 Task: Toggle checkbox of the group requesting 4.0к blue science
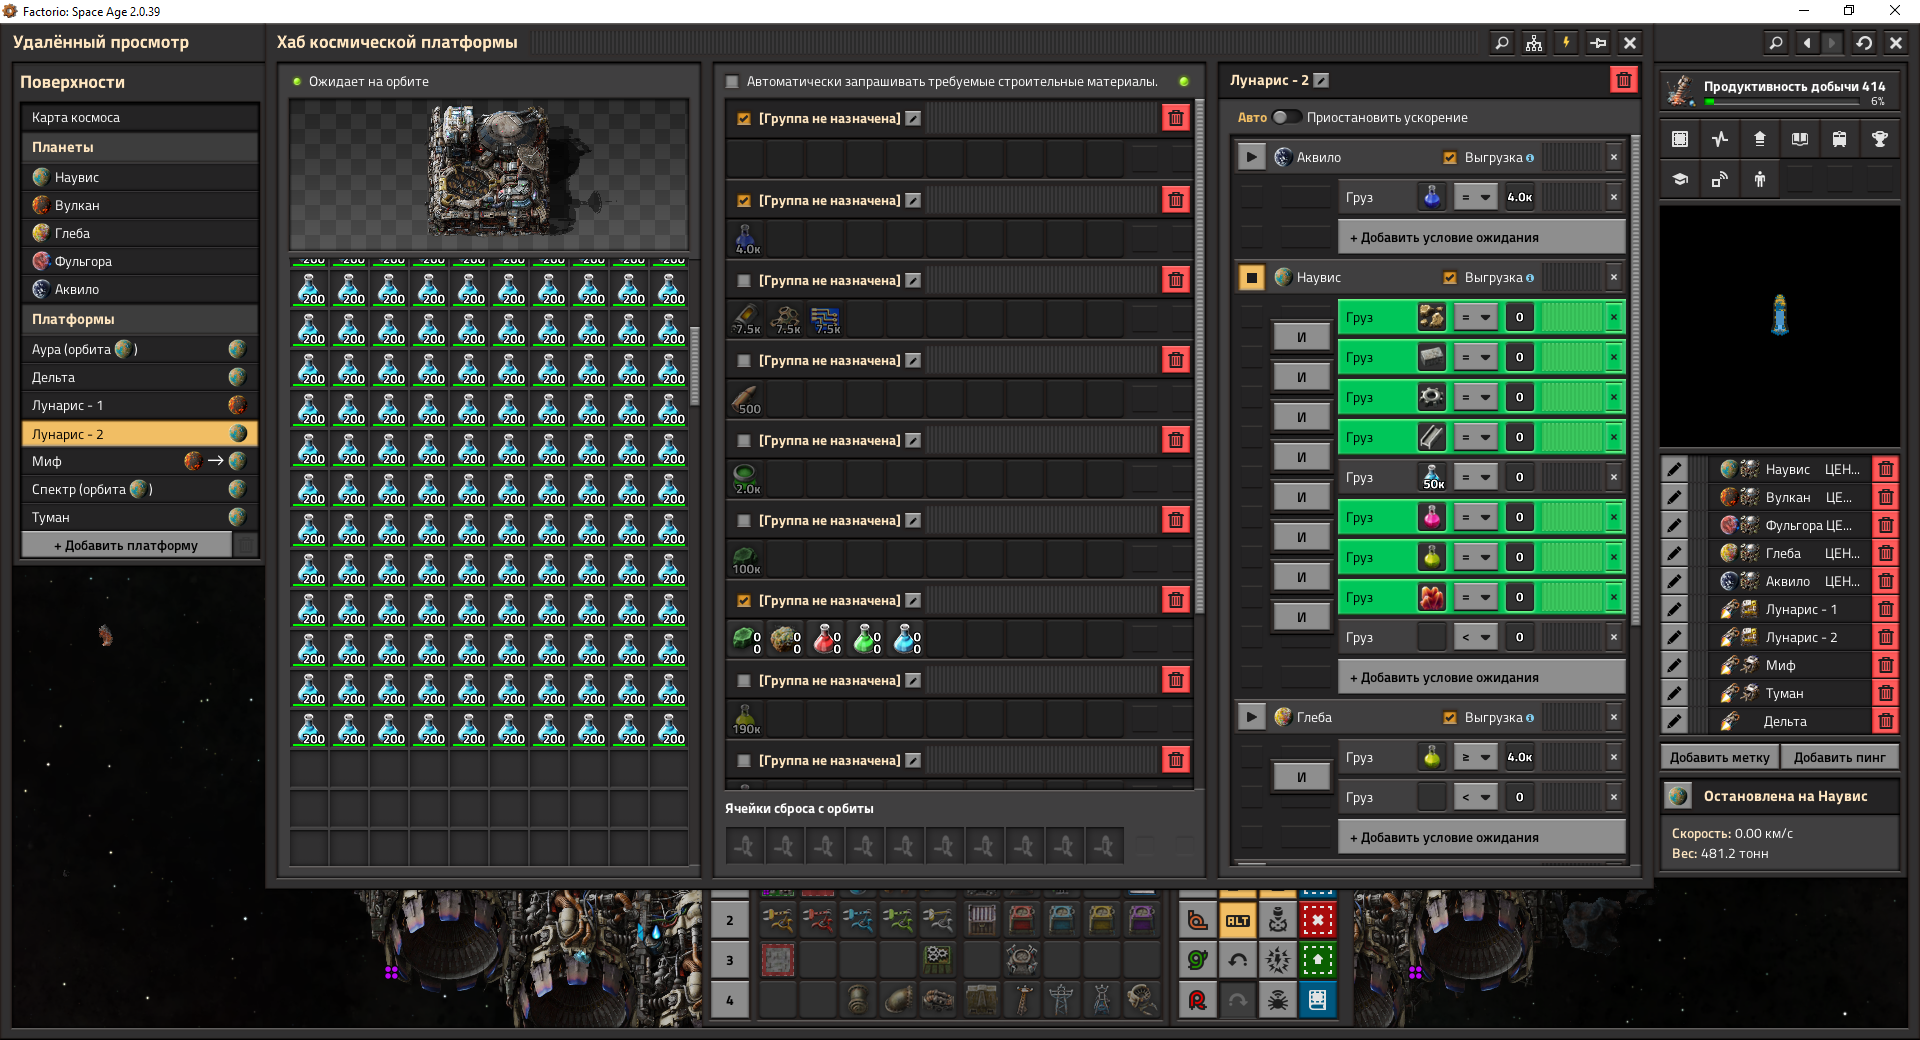point(744,200)
